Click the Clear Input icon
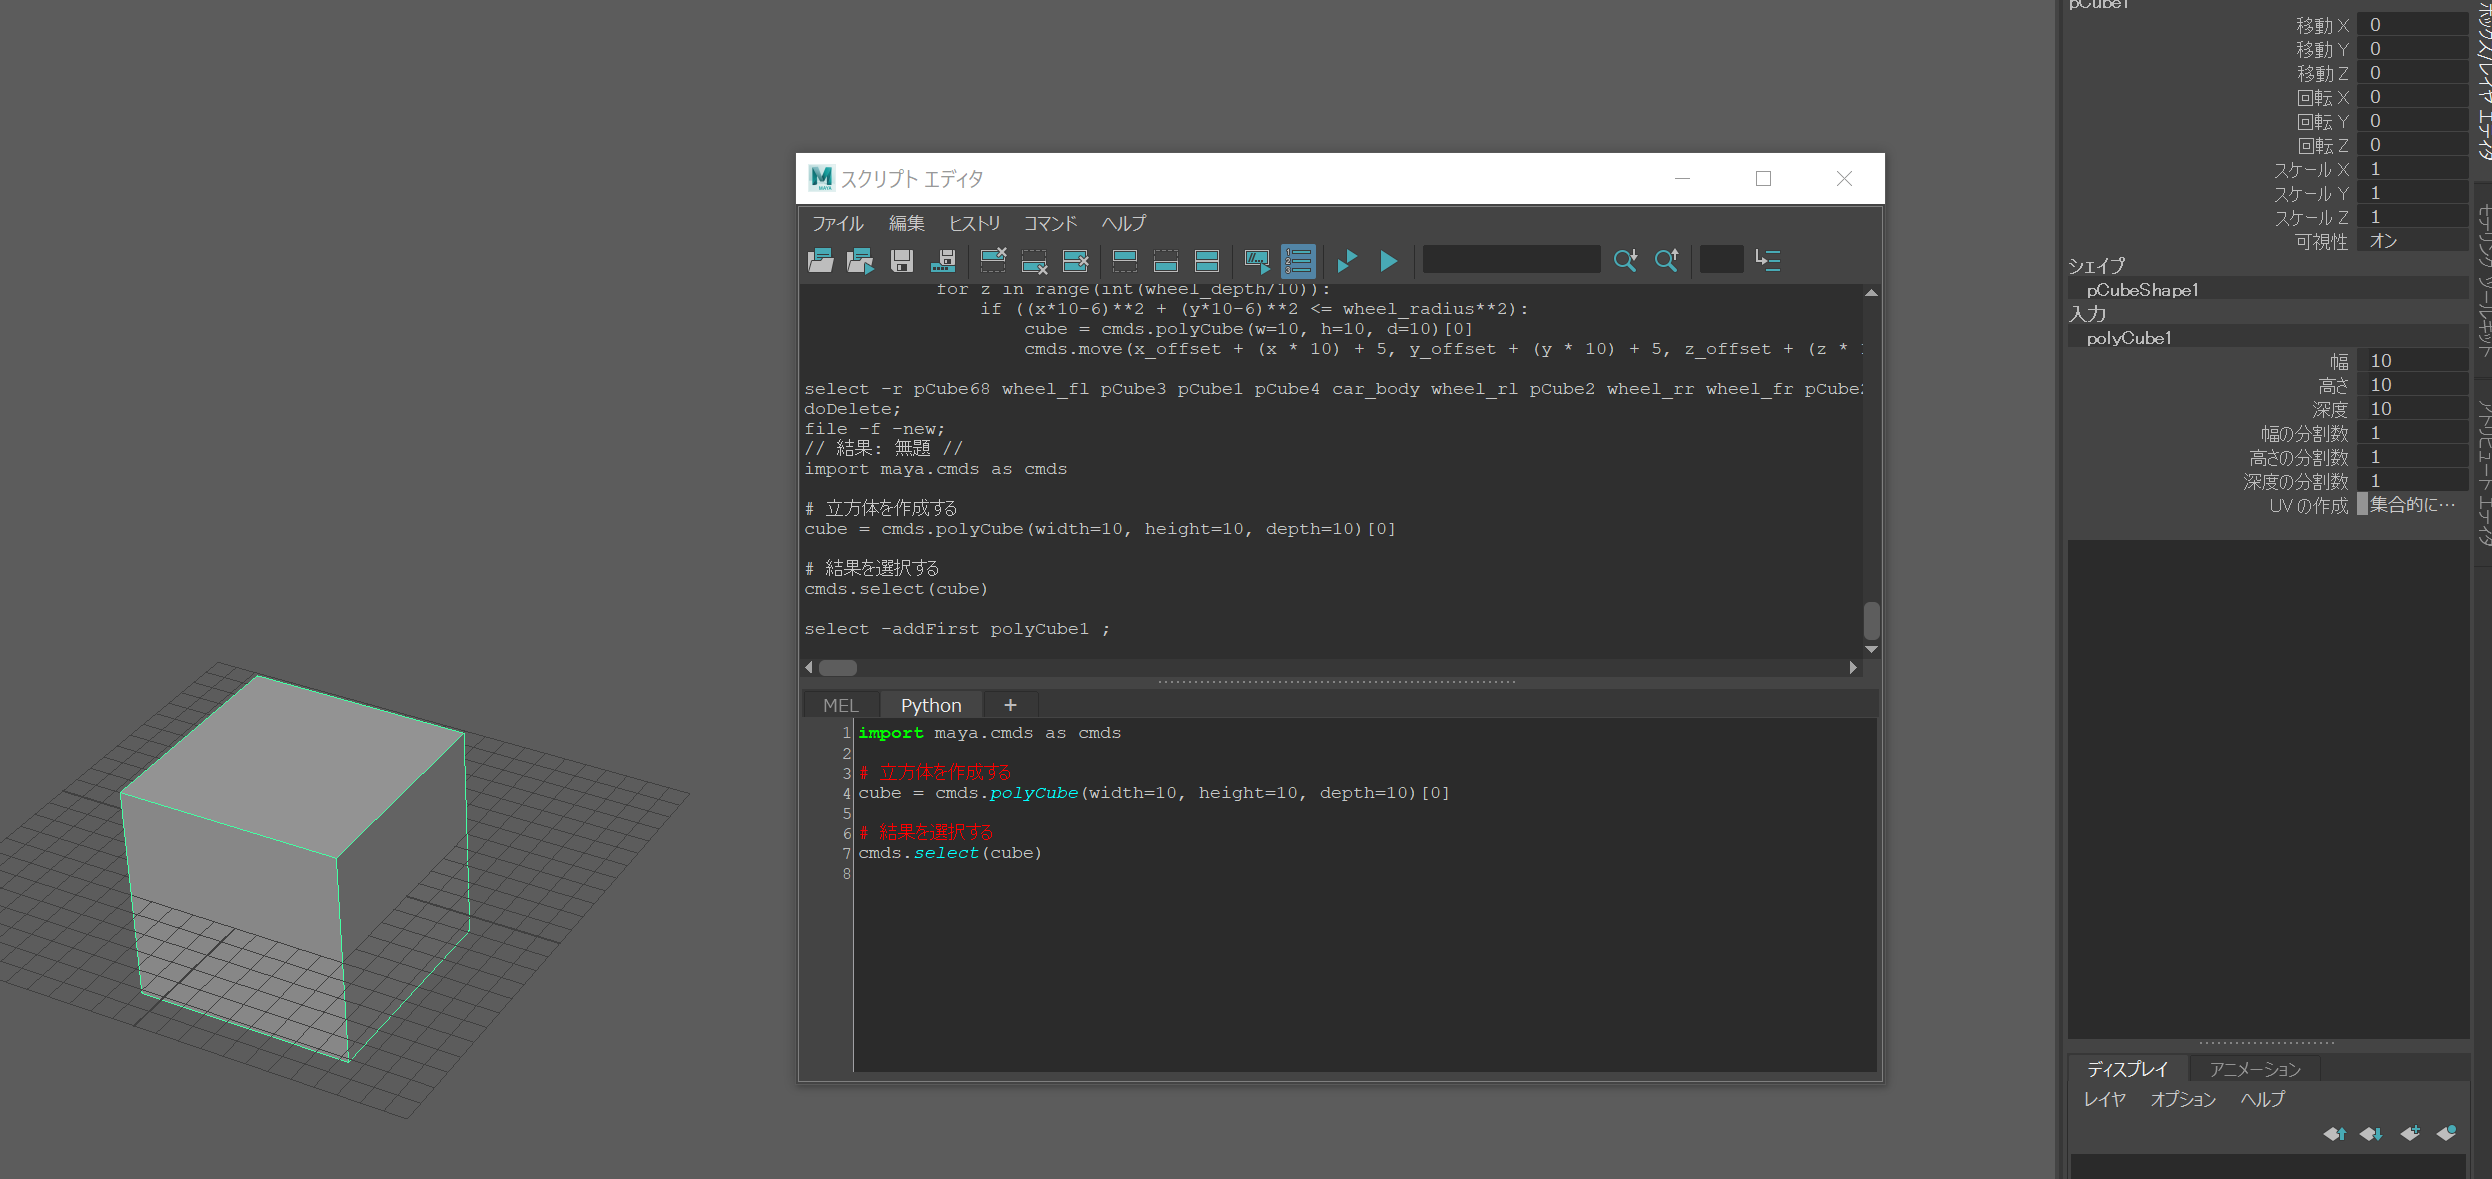Viewport: 2492px width, 1179px height. click(1034, 261)
